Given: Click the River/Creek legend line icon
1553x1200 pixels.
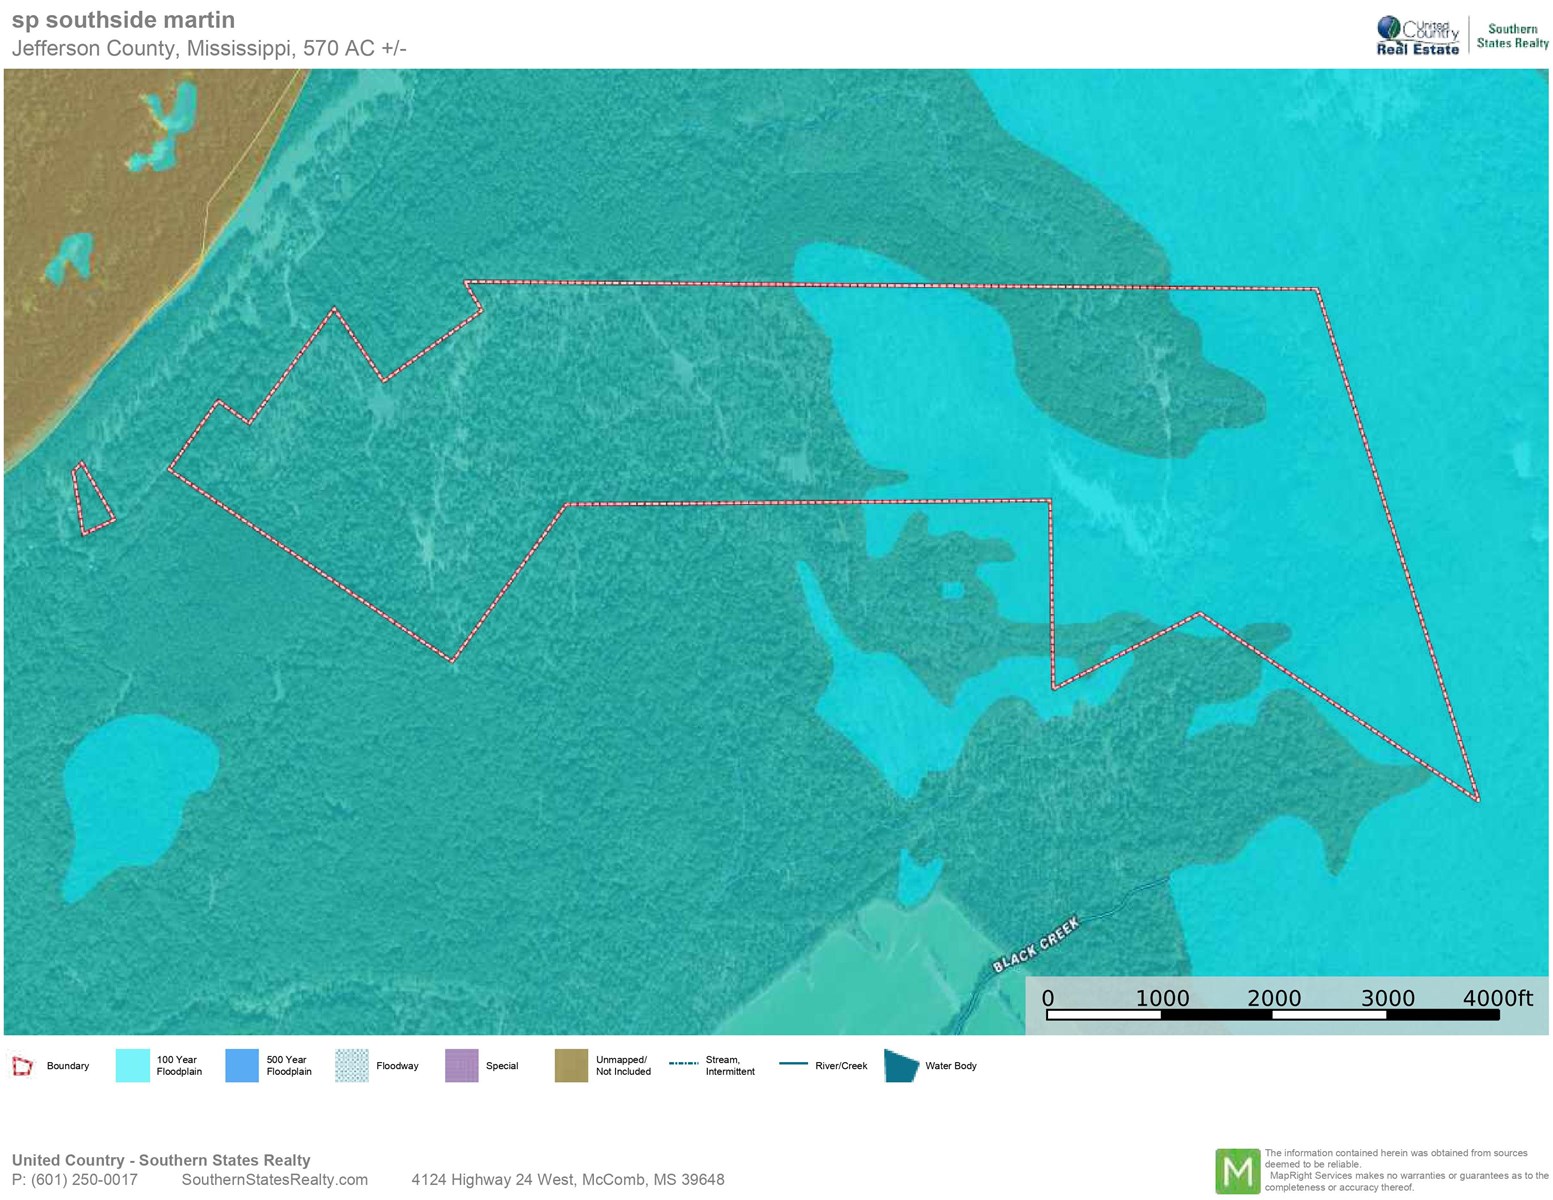Looking at the screenshot, I should (793, 1064).
